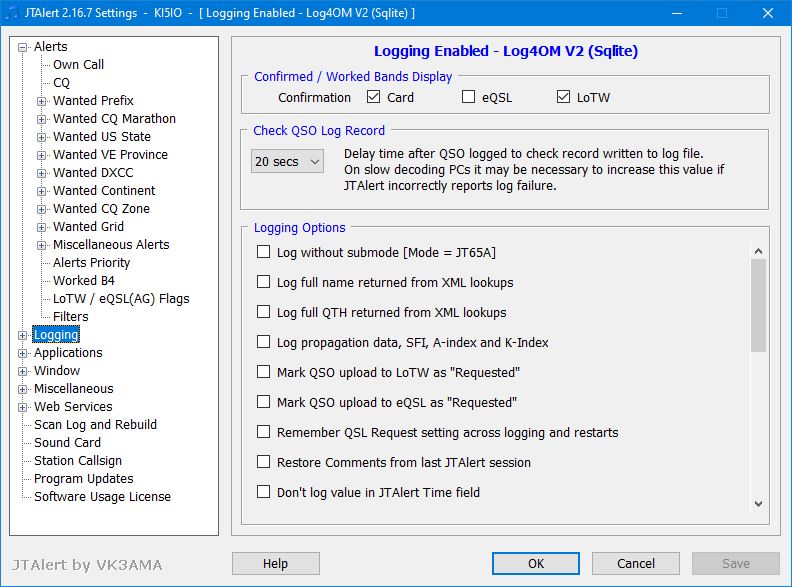Image resolution: width=792 pixels, height=587 pixels.
Task: Select the Wanted DXCC label
Action: [93, 173]
